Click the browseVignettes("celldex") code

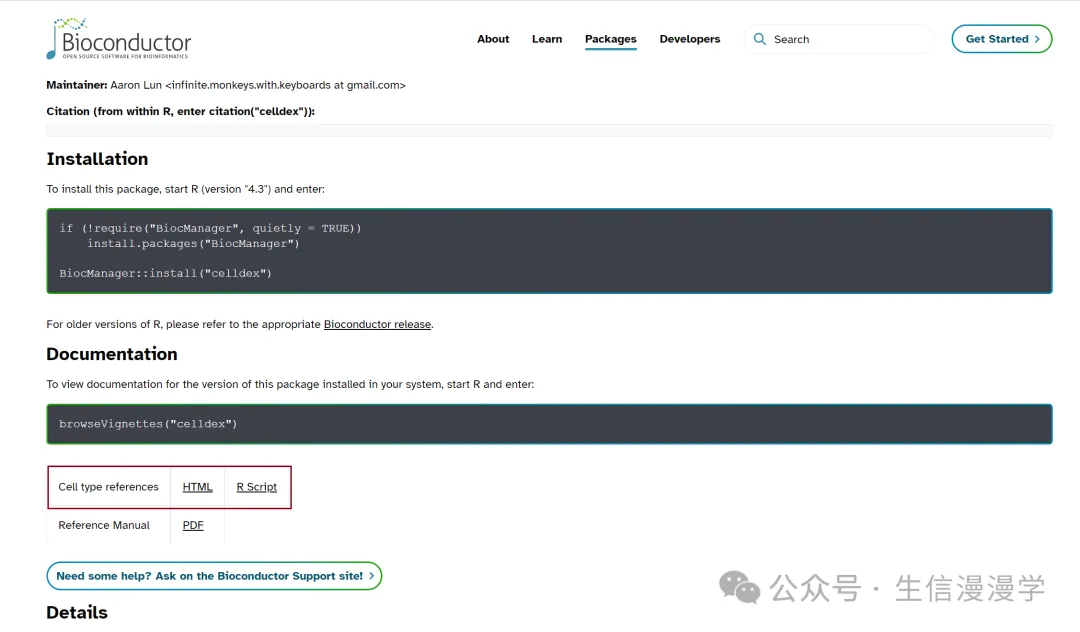click(148, 424)
